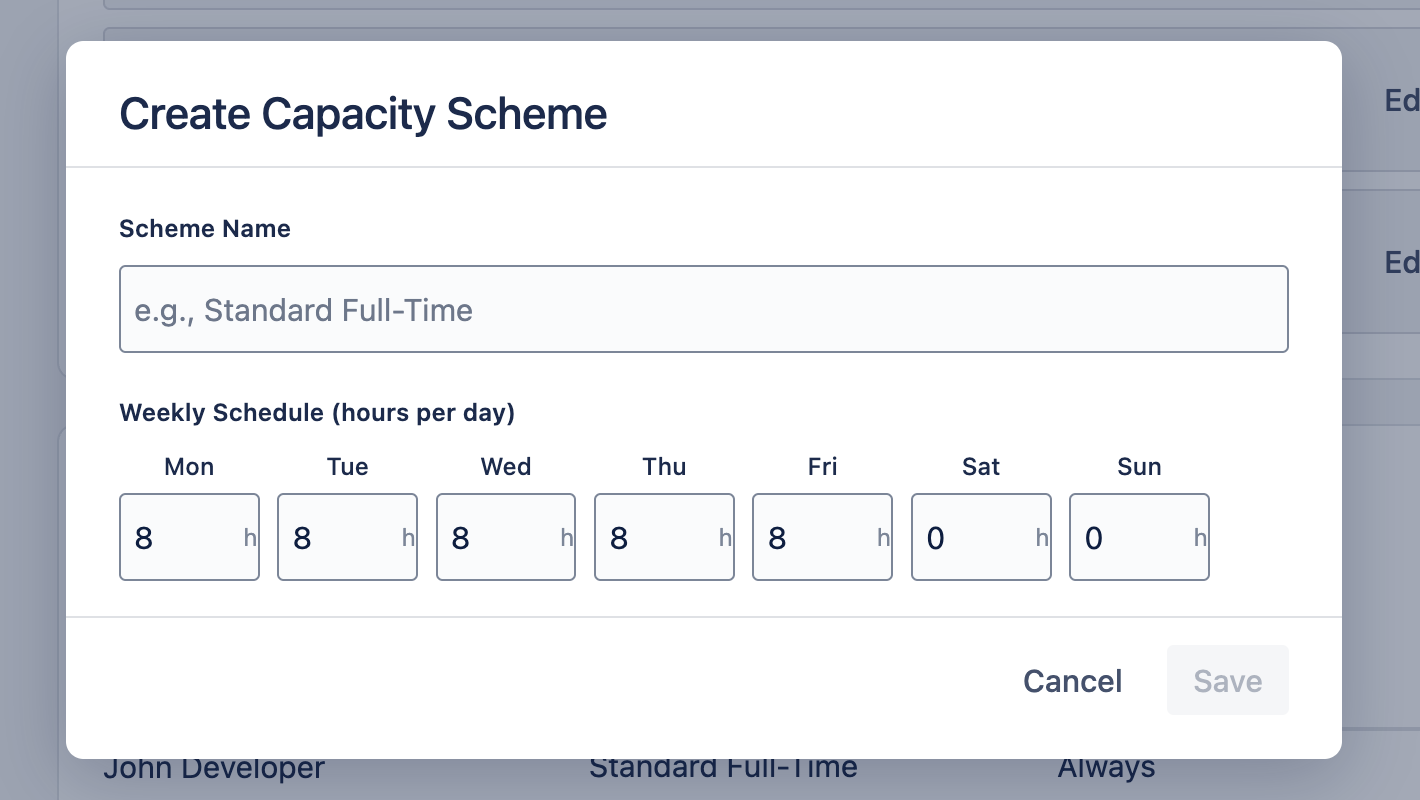
Task: Select the John Developer row
Action: point(214,767)
